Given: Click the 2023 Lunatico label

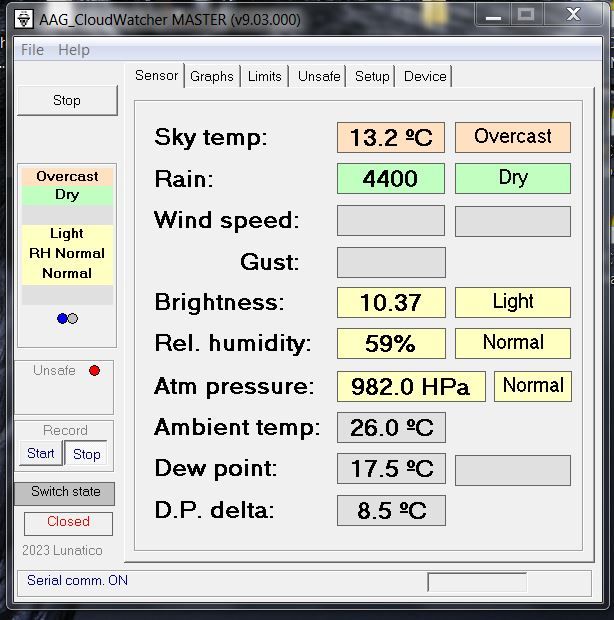Looking at the screenshot, I should click(x=62, y=550).
